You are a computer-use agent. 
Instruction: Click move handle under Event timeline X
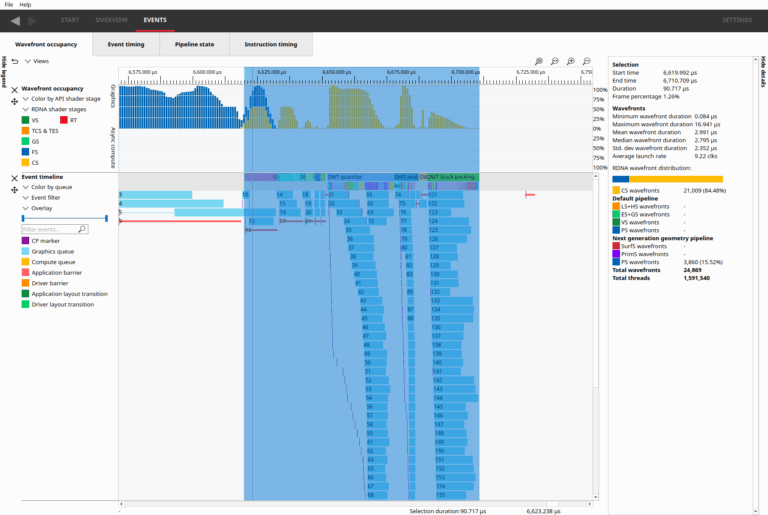pyautogui.click(x=14, y=190)
